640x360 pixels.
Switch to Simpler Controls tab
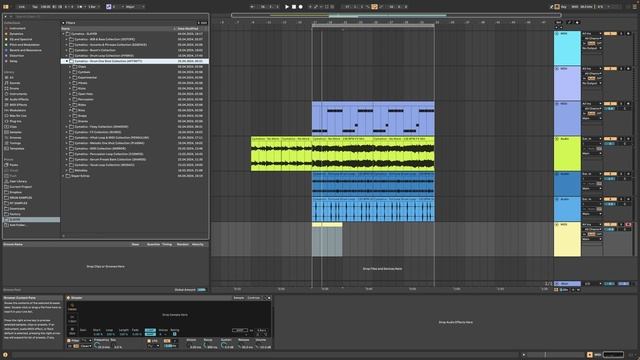tap(253, 298)
